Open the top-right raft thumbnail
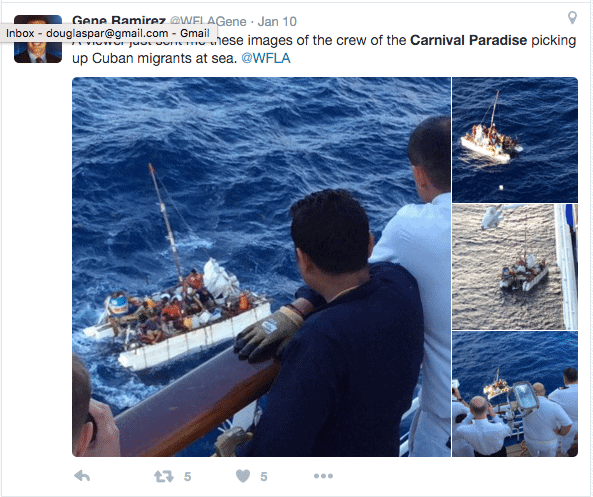Viewport: 593px width, 497px height. point(515,140)
